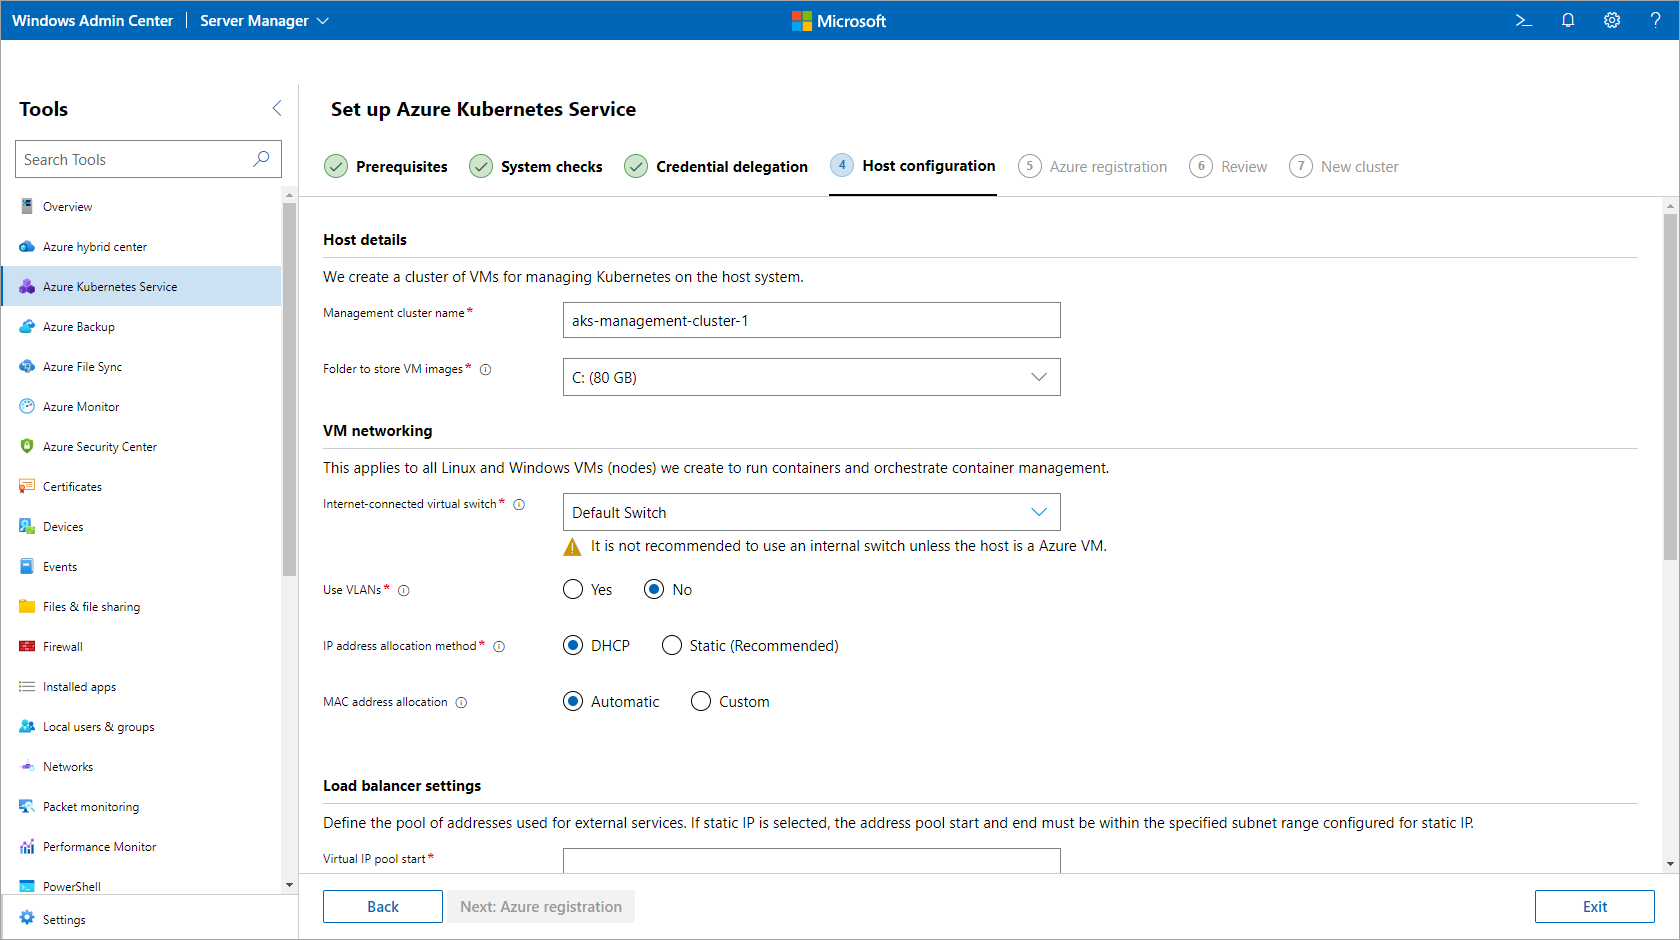Click the info icon beside Use VLANs
The width and height of the screenshot is (1680, 940).
pos(404,591)
